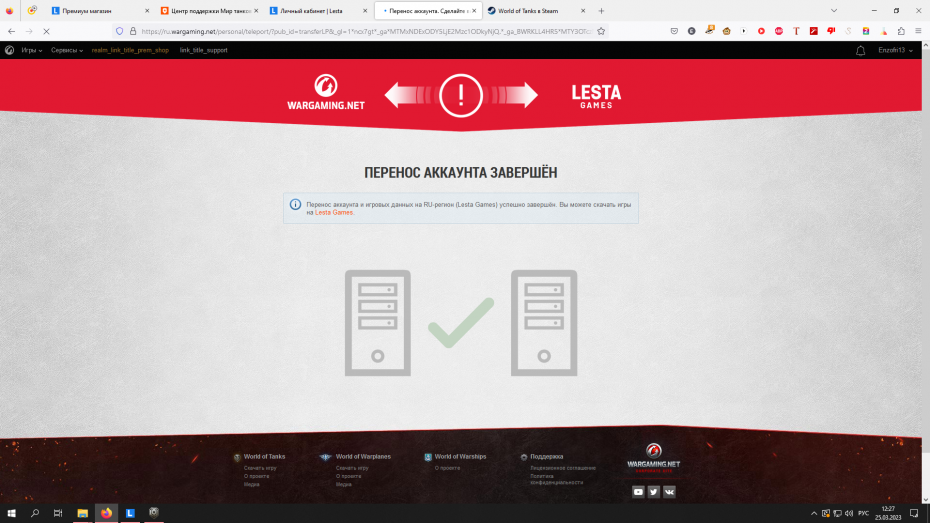
Task: Close the Перенос аккаунта tab
Action: click(474, 11)
